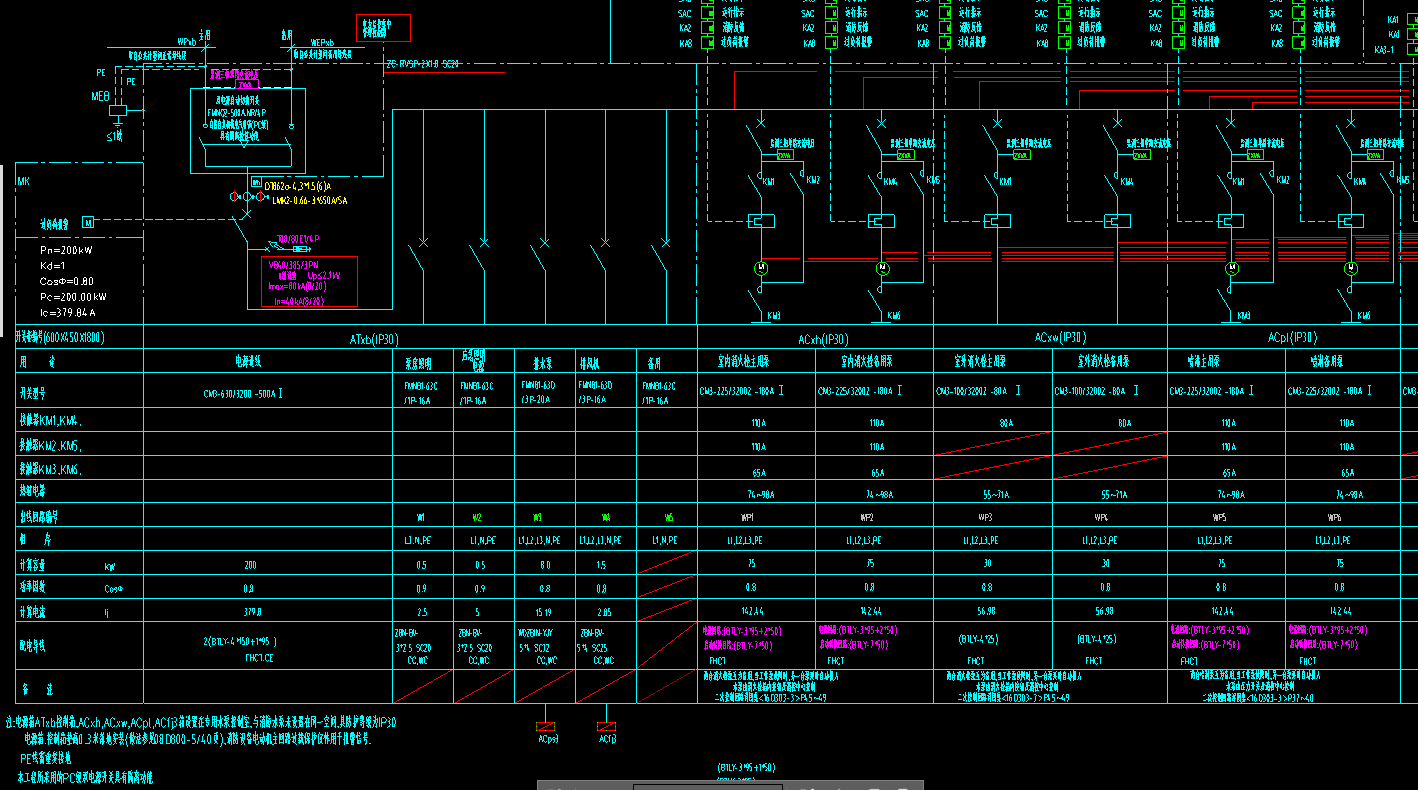Viewport: 1418px width, 790px height.
Task: Select the CM3-630/3200 -500A switch model cell
Action: point(243,393)
